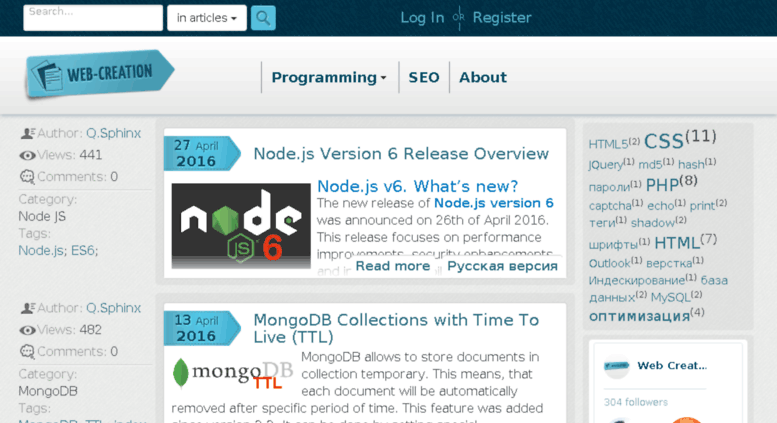This screenshot has width=777, height=423.
Task: Click first Q.Sphinx author link
Action: (x=113, y=133)
